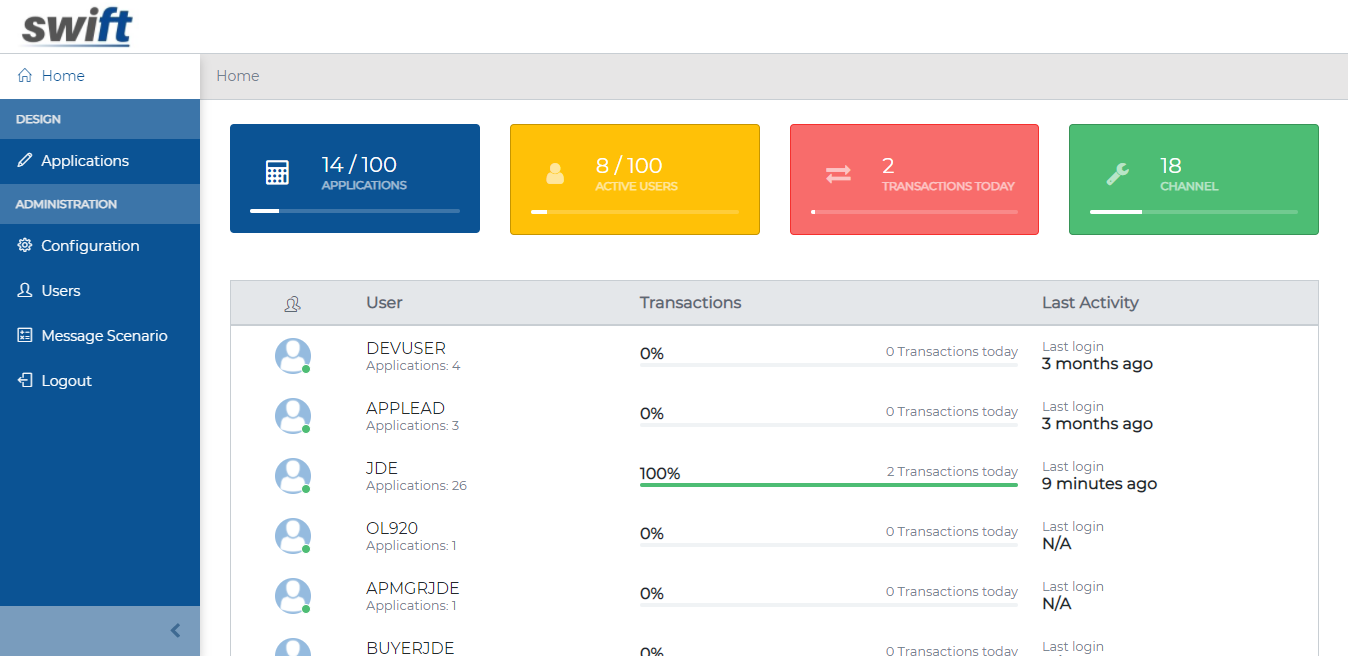1348x656 pixels.
Task: Open the DEVUSER user entry
Action: pyautogui.click(x=405, y=348)
